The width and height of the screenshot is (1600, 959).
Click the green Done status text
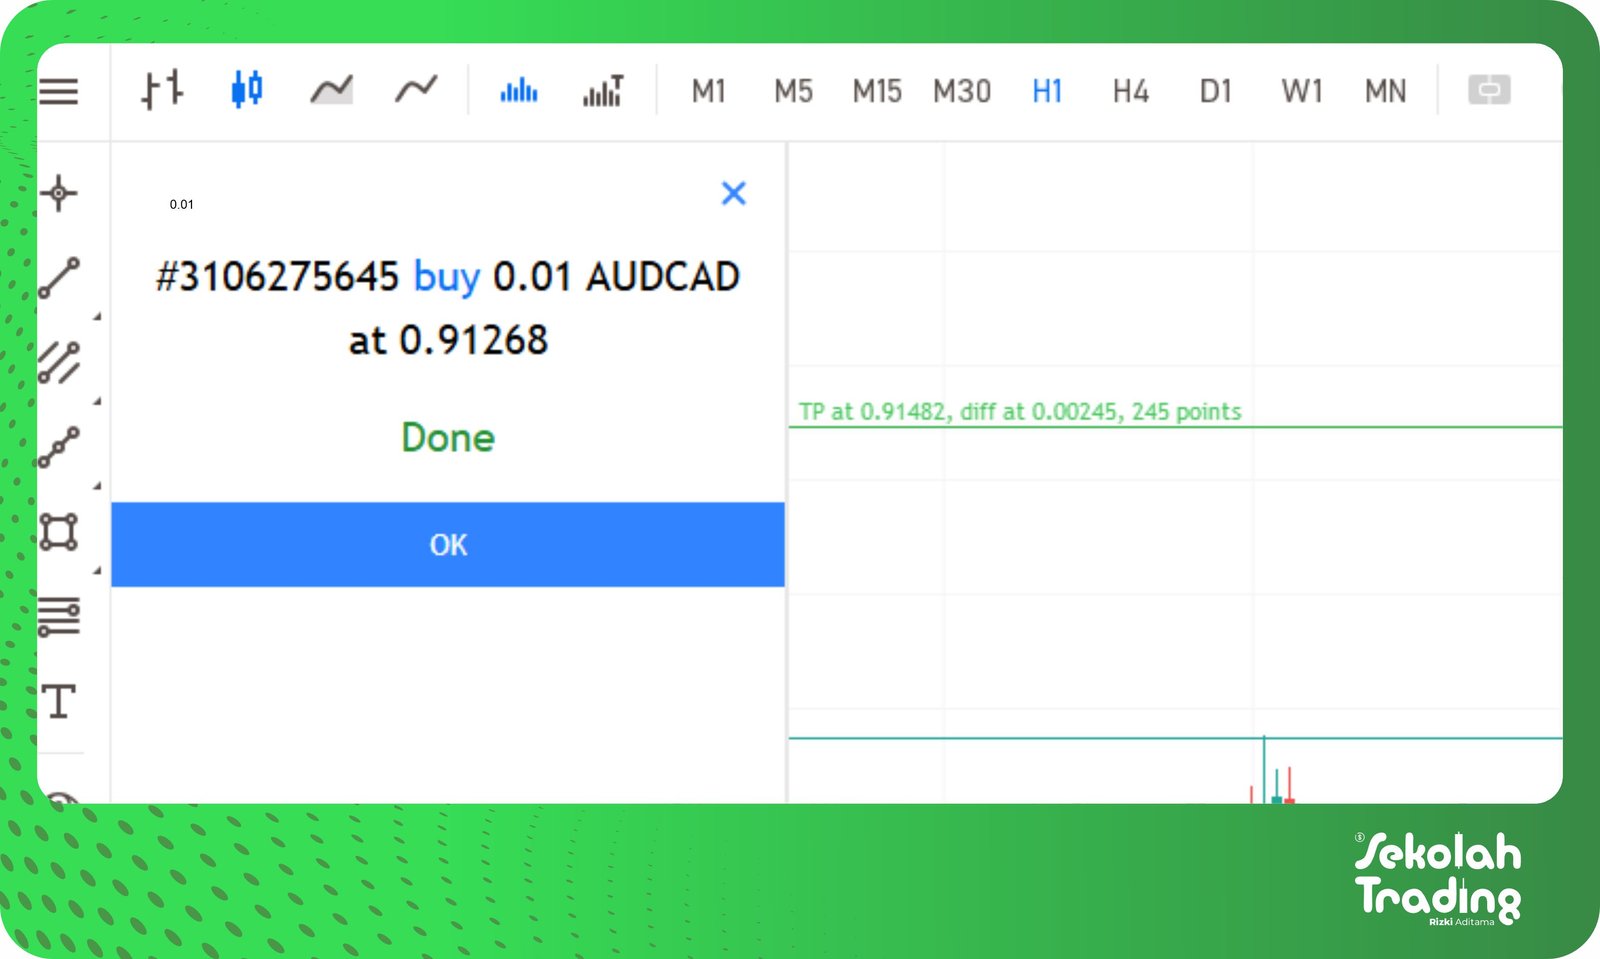tap(448, 438)
